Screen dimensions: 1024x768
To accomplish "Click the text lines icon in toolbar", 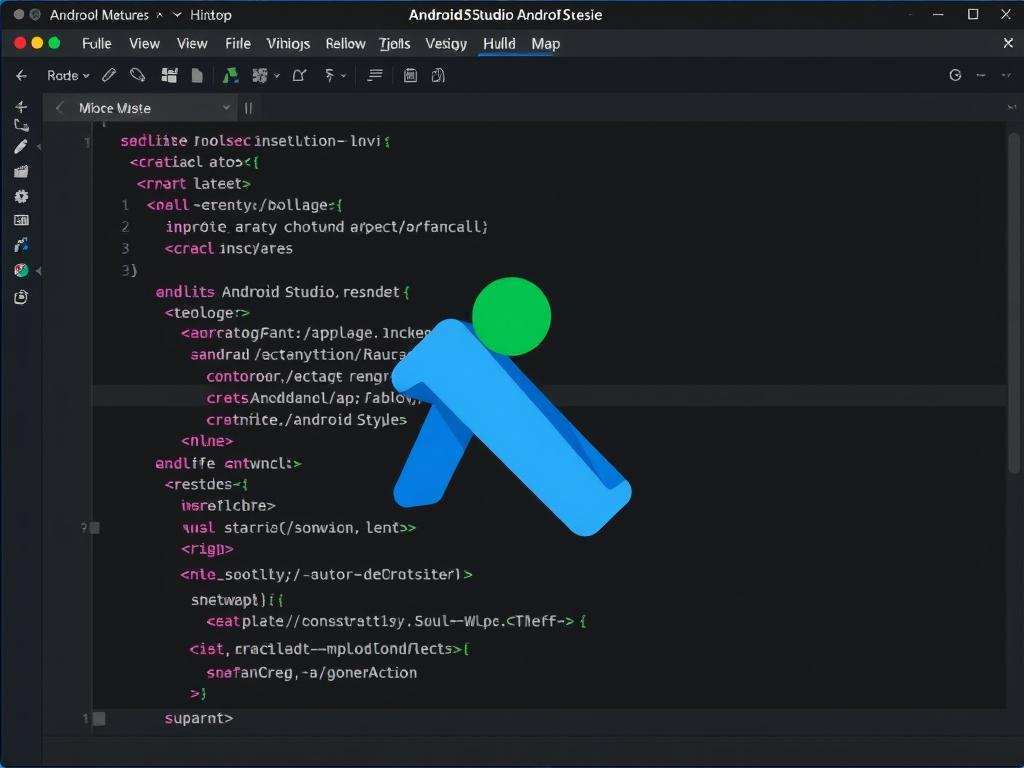I will 375,75.
